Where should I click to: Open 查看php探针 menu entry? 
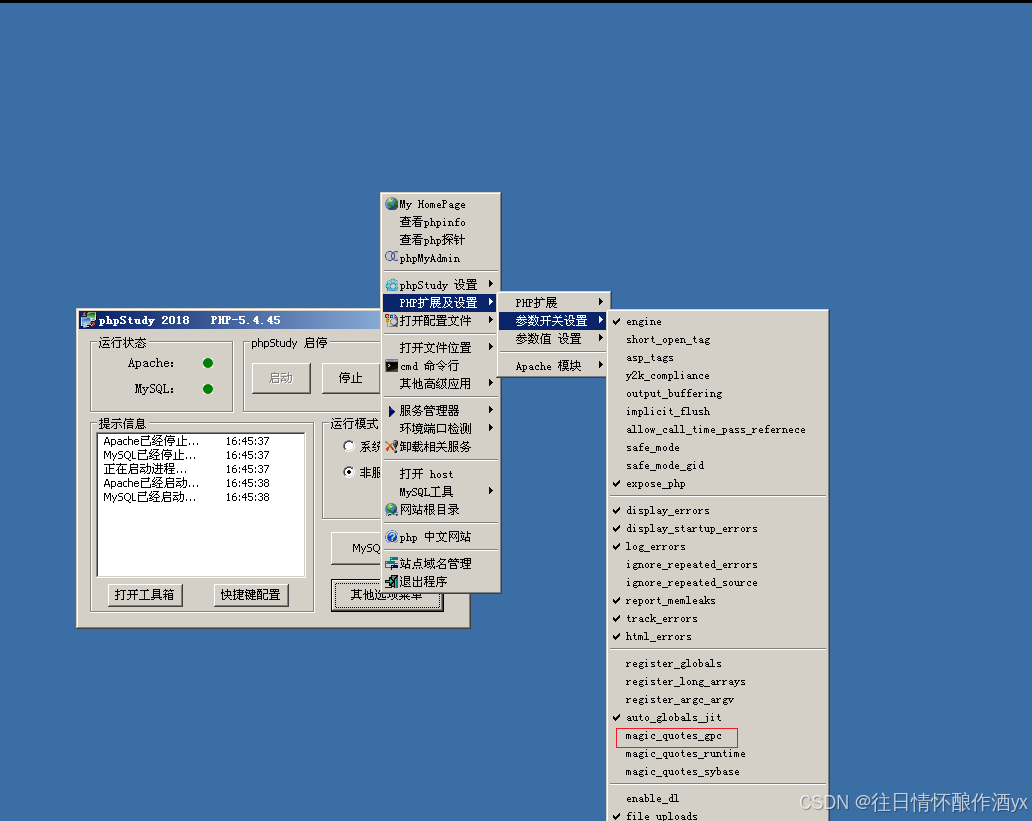click(x=441, y=240)
